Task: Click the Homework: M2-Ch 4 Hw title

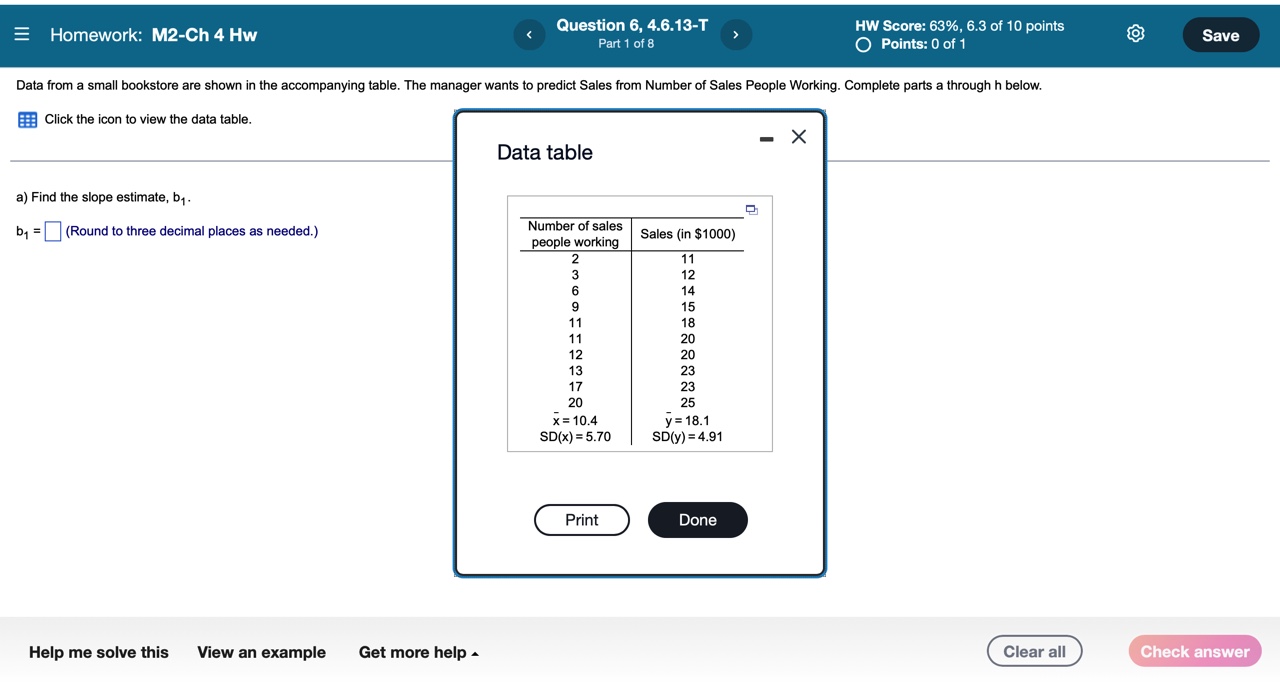Action: (x=153, y=35)
